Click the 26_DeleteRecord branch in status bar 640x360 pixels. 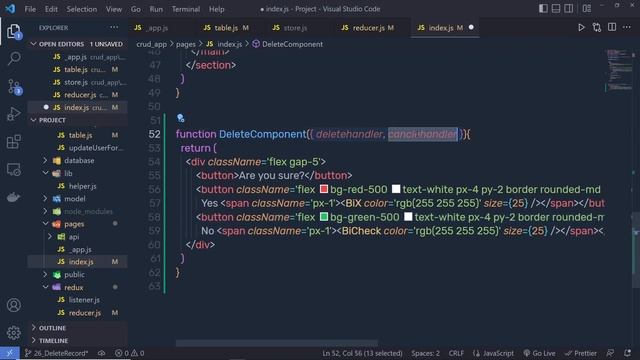(x=57, y=353)
